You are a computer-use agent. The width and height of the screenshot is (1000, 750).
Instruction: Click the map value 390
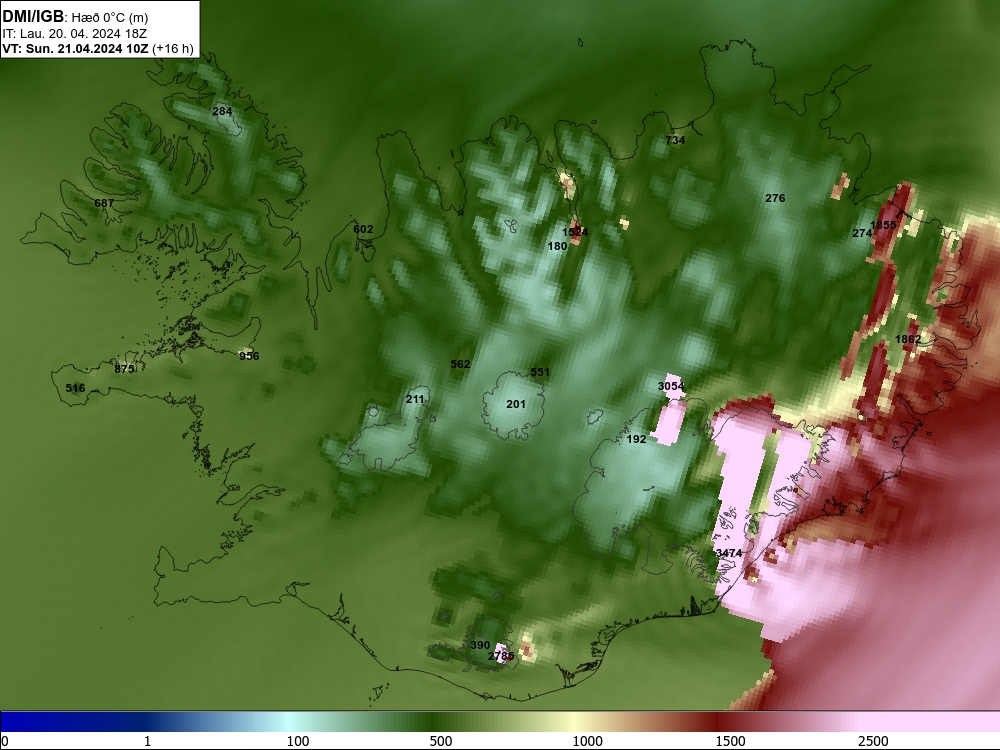[x=480, y=645]
